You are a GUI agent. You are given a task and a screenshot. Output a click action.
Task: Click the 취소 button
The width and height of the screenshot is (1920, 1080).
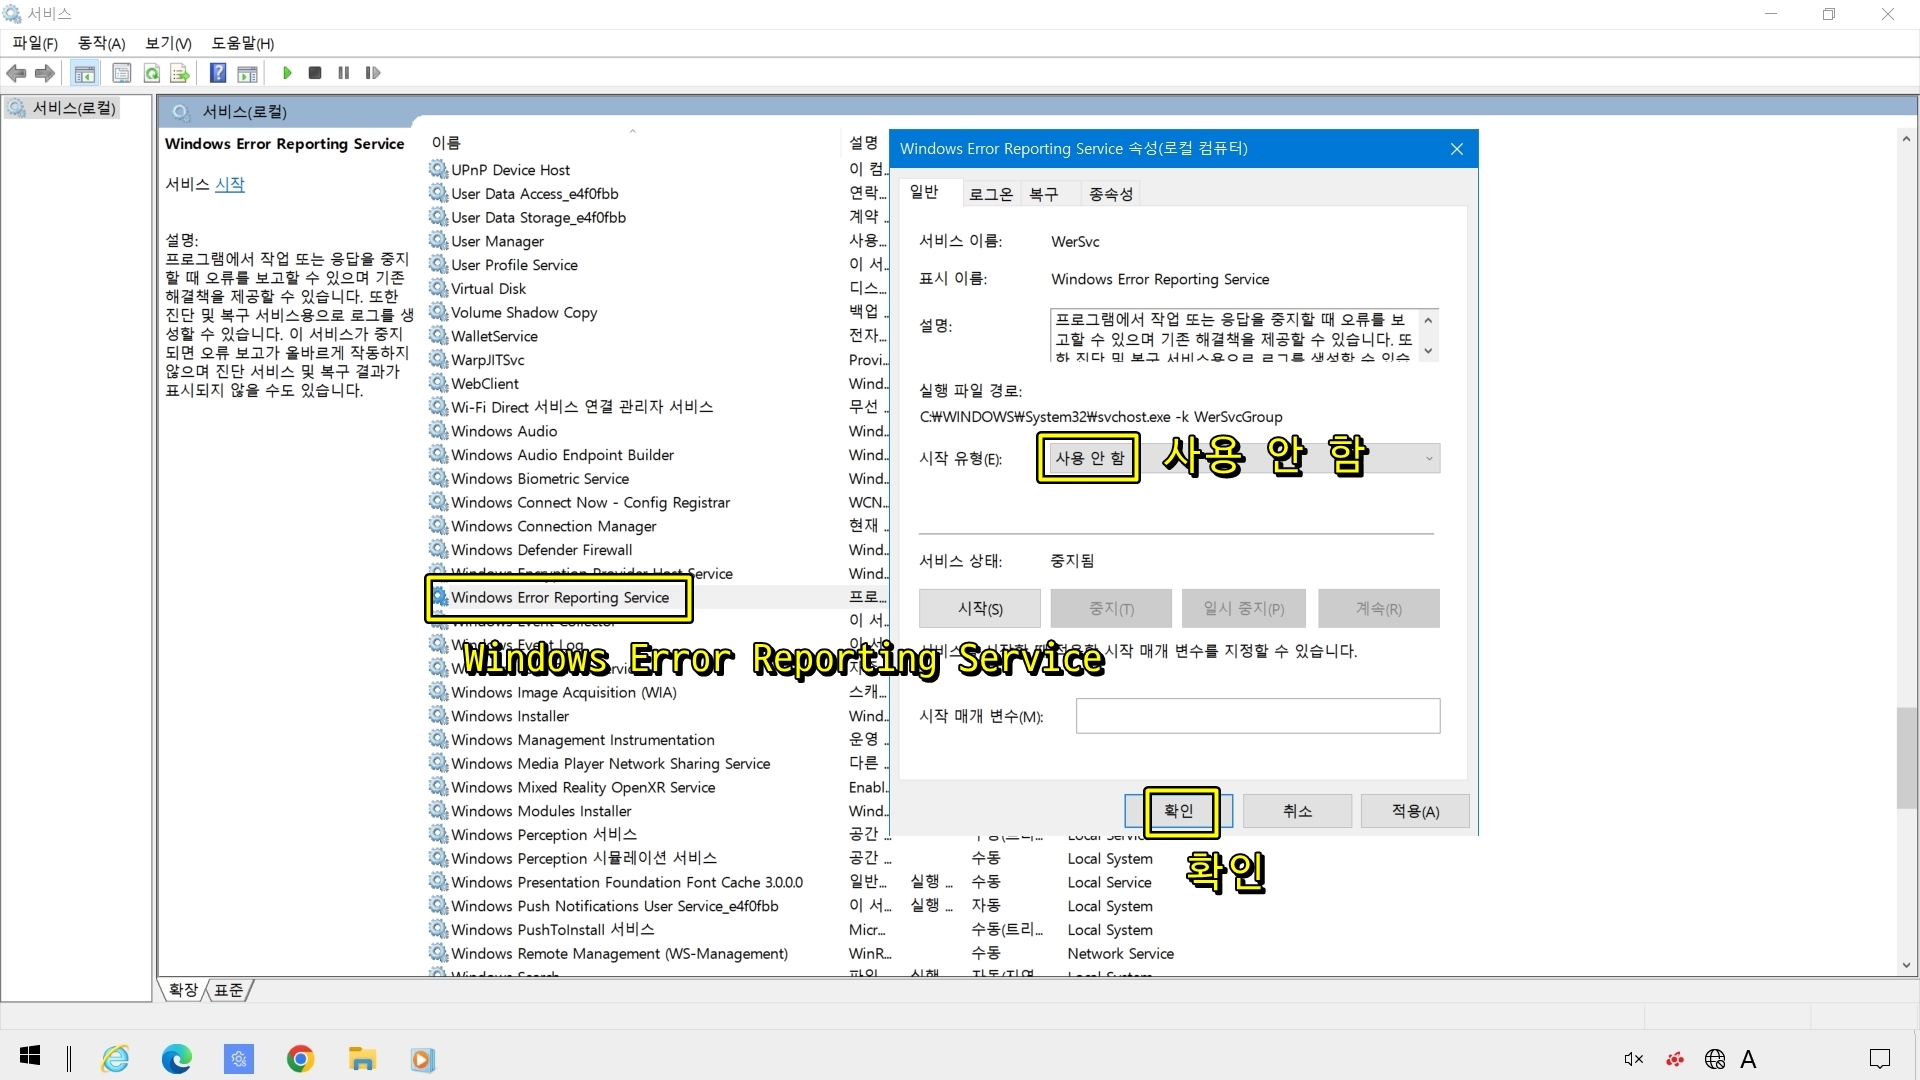(x=1297, y=811)
